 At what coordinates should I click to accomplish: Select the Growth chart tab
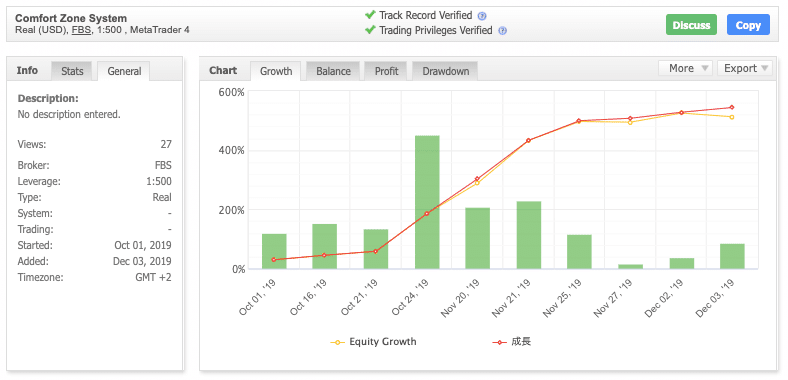pos(276,71)
